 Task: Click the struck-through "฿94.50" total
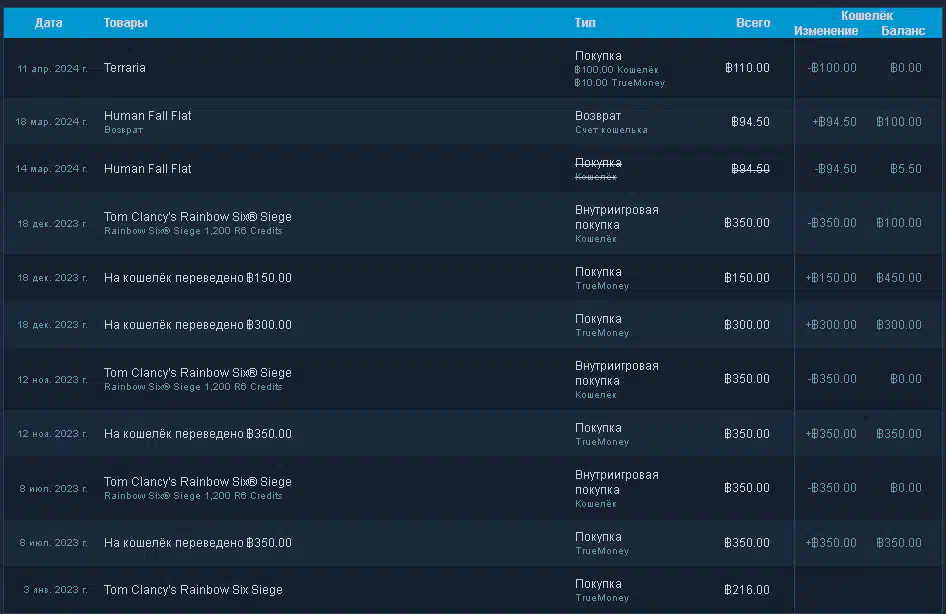pos(751,169)
